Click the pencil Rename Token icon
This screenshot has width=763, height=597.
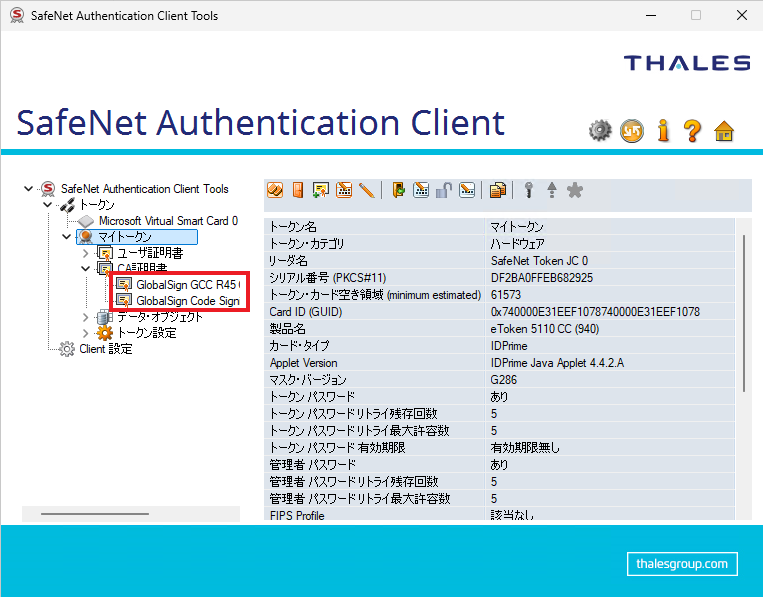[x=366, y=190]
